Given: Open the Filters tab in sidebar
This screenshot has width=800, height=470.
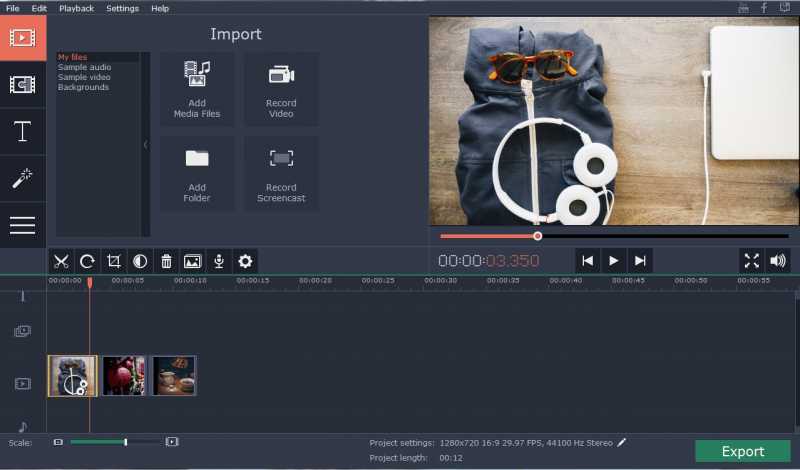Looking at the screenshot, I should tap(22, 85).
